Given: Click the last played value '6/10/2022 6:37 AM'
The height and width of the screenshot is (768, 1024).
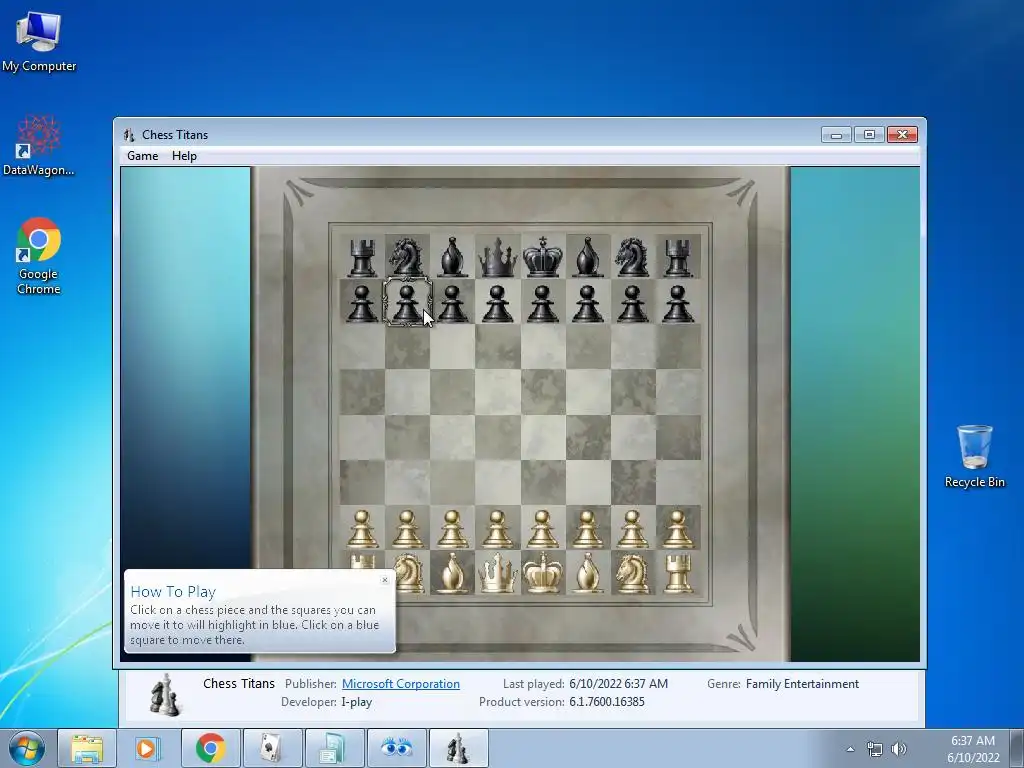Looking at the screenshot, I should 618,684.
